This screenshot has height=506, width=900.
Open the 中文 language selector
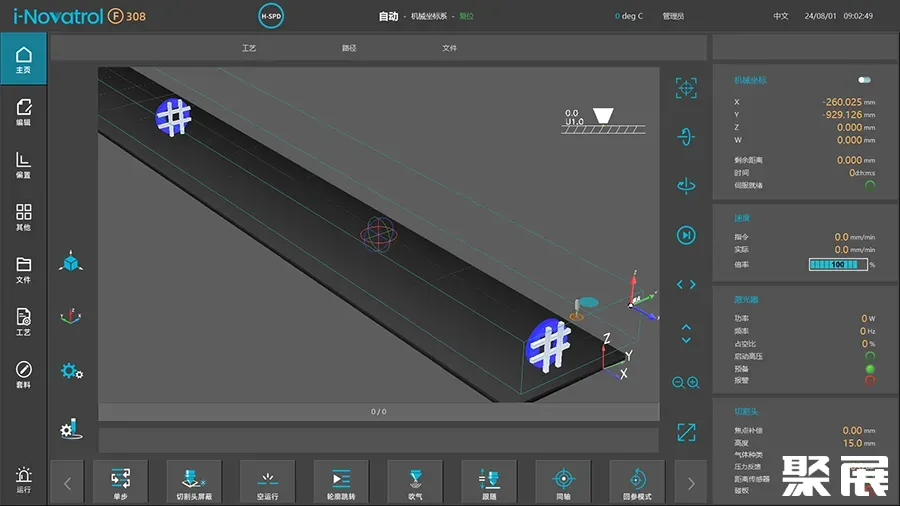pyautogui.click(x=781, y=16)
